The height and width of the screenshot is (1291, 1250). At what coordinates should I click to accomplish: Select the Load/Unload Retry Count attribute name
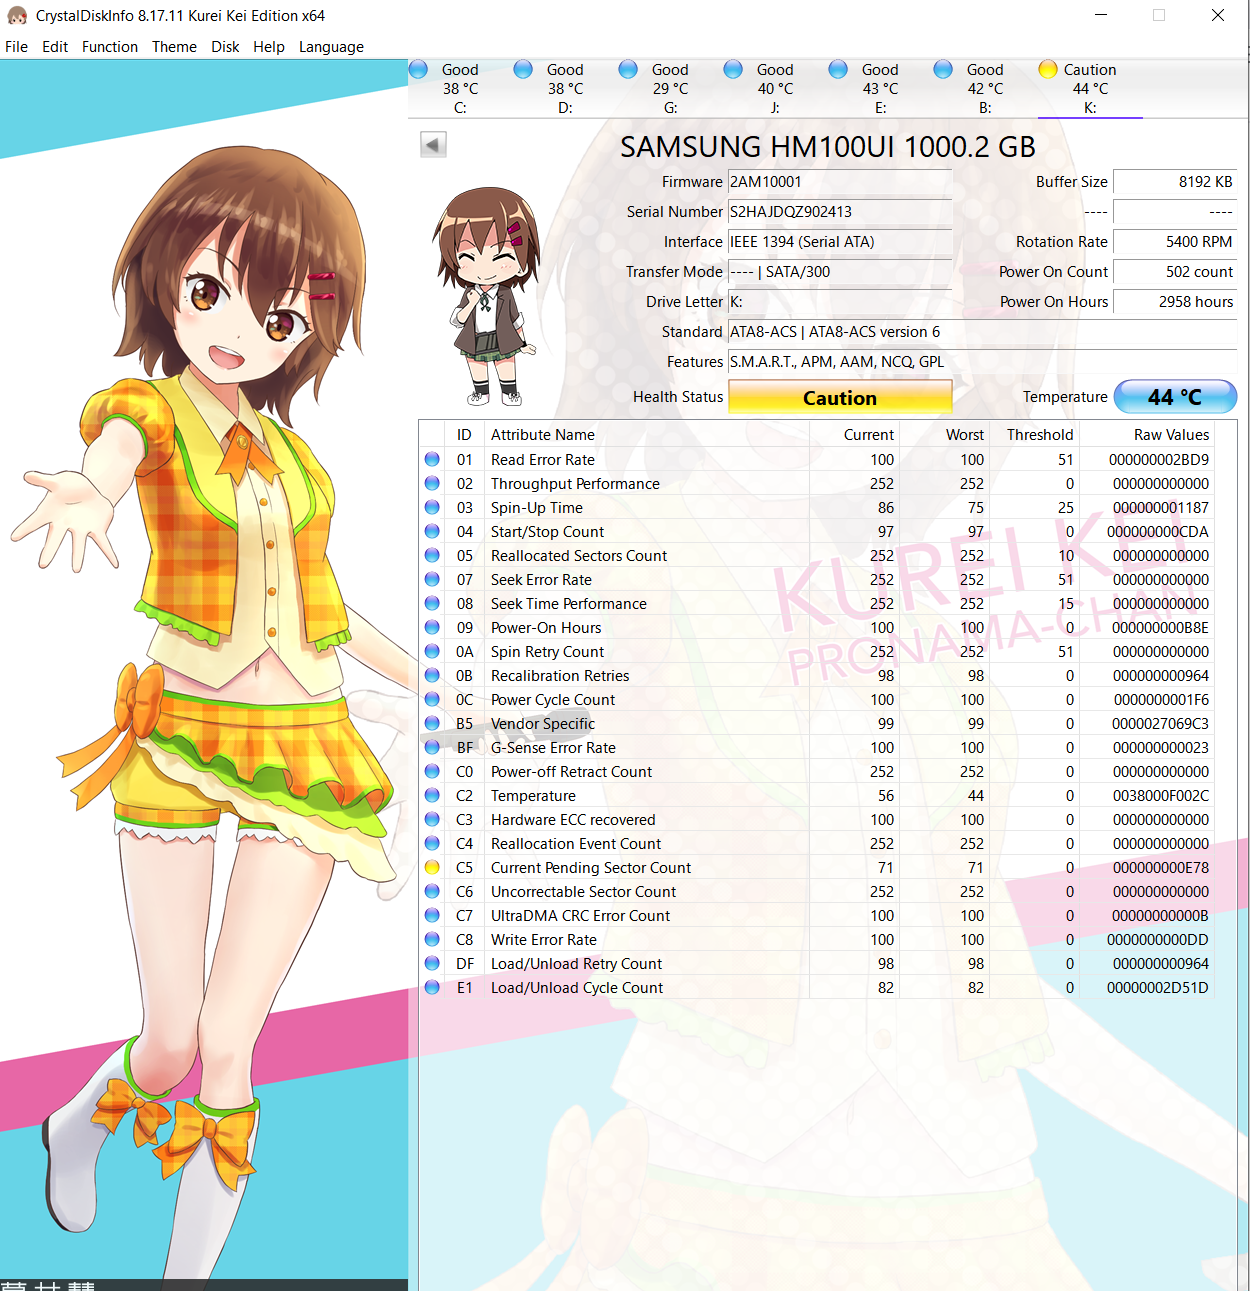576,964
